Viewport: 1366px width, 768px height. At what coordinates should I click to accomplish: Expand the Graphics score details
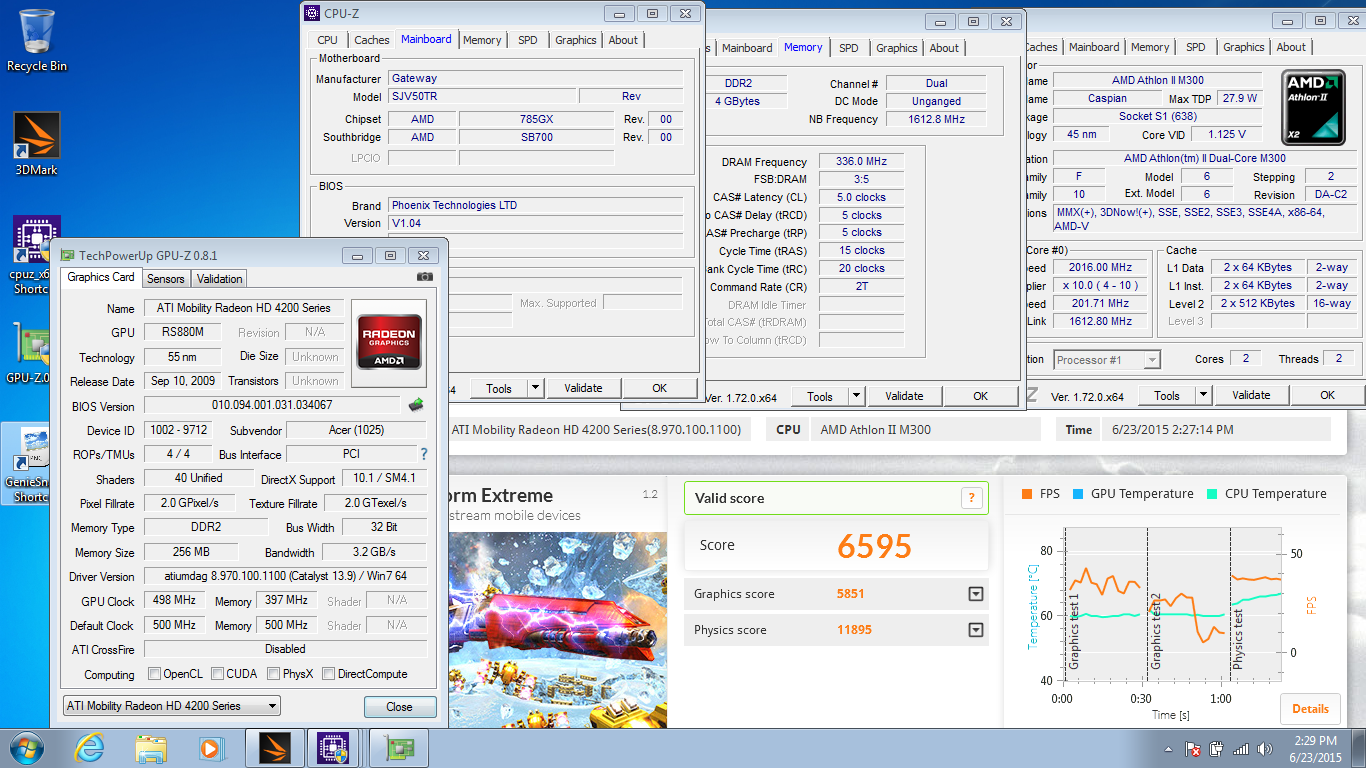point(975,594)
